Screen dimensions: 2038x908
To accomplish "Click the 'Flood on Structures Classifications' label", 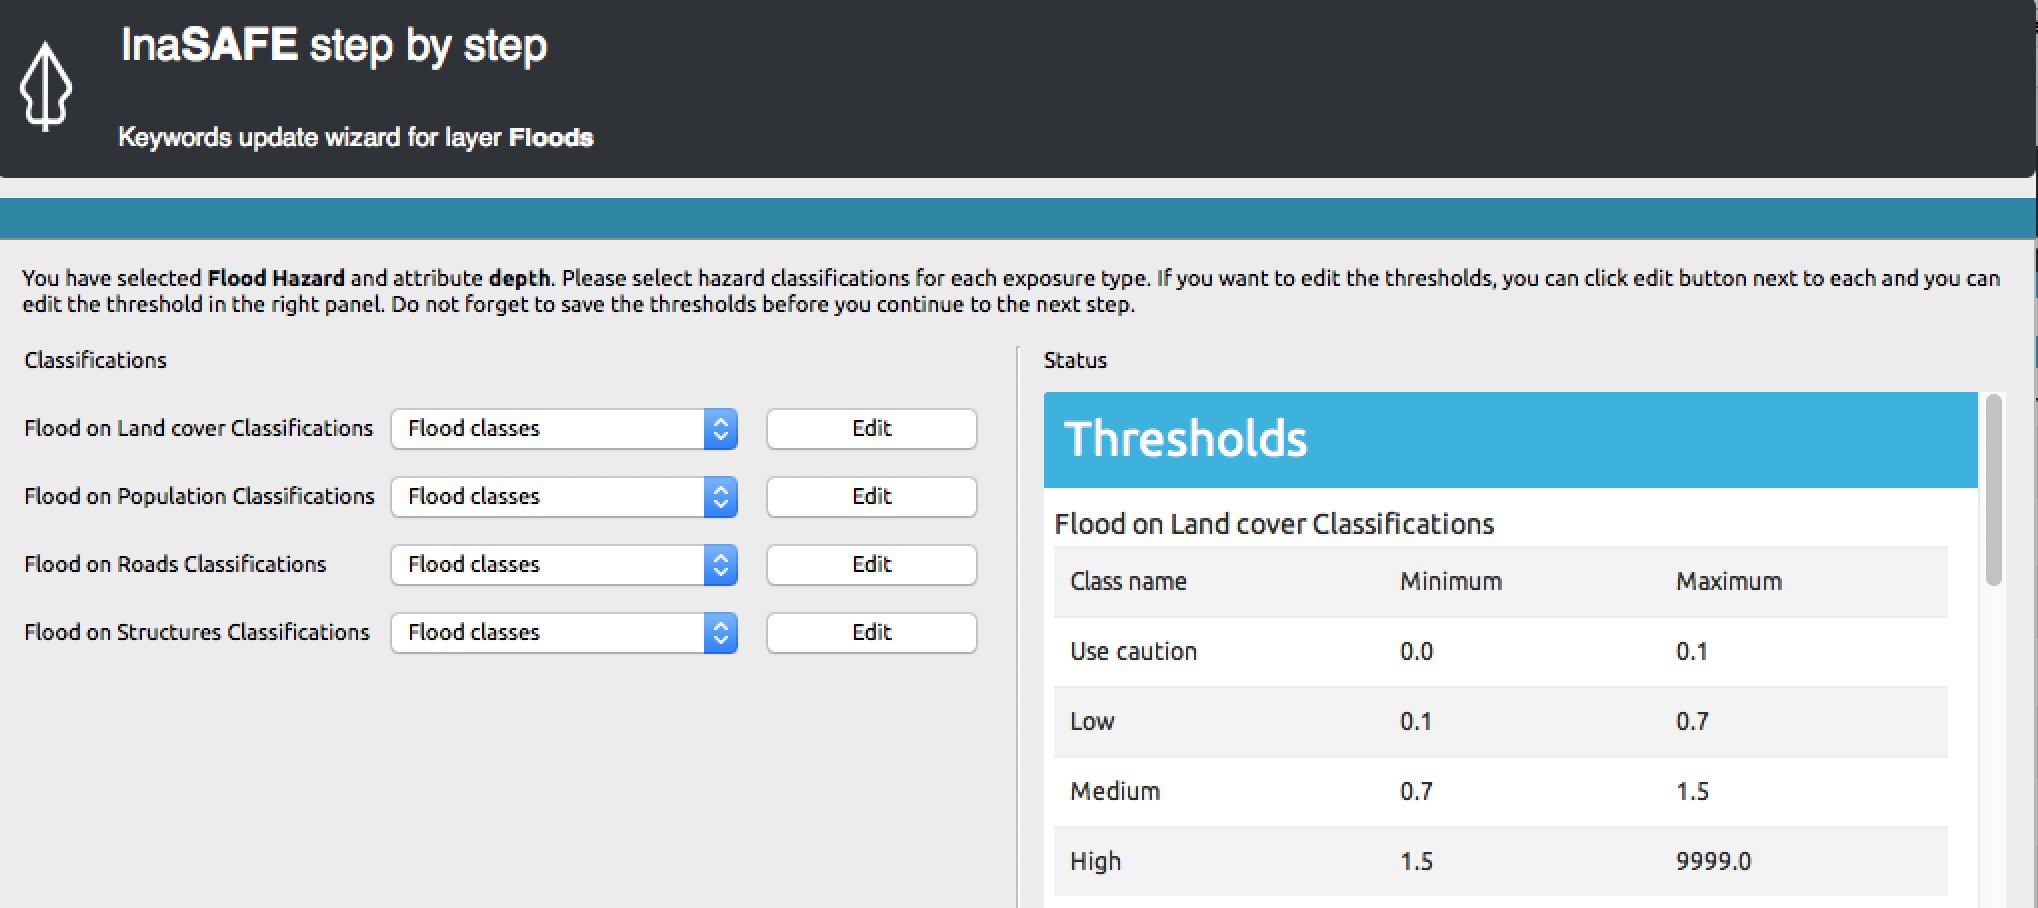I will point(197,632).
